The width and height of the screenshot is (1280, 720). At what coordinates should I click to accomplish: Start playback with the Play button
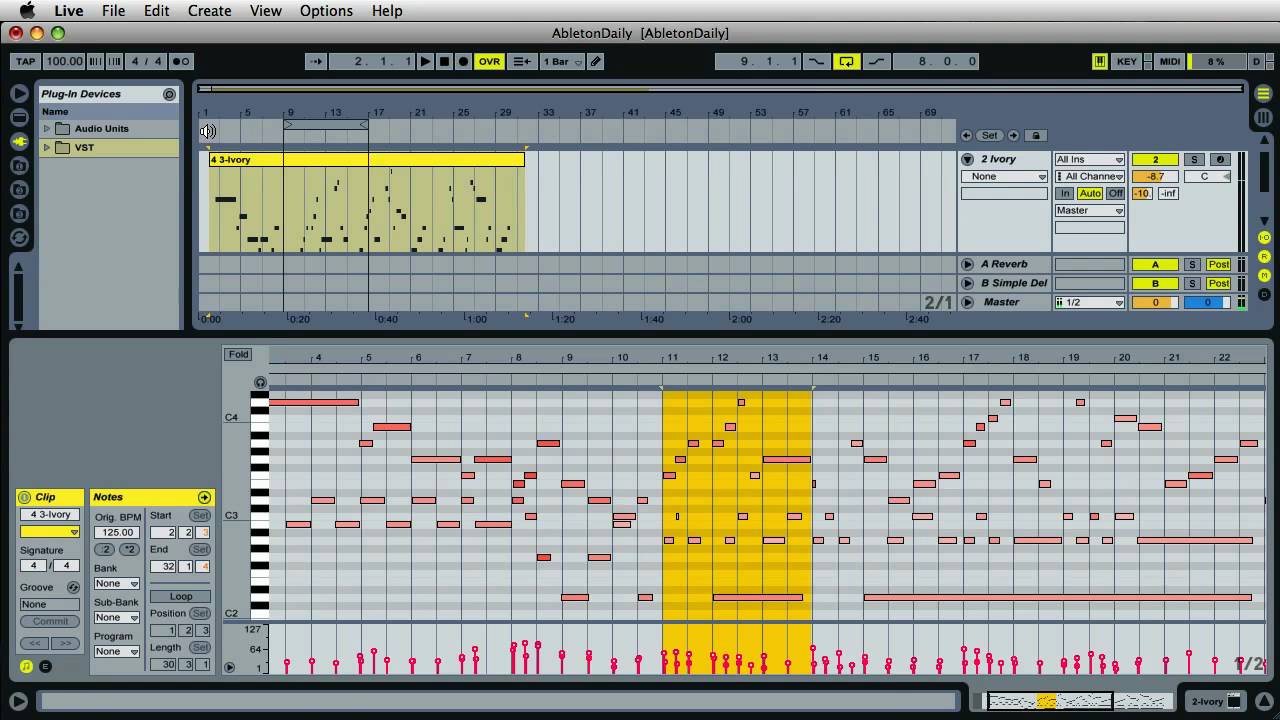(426, 61)
